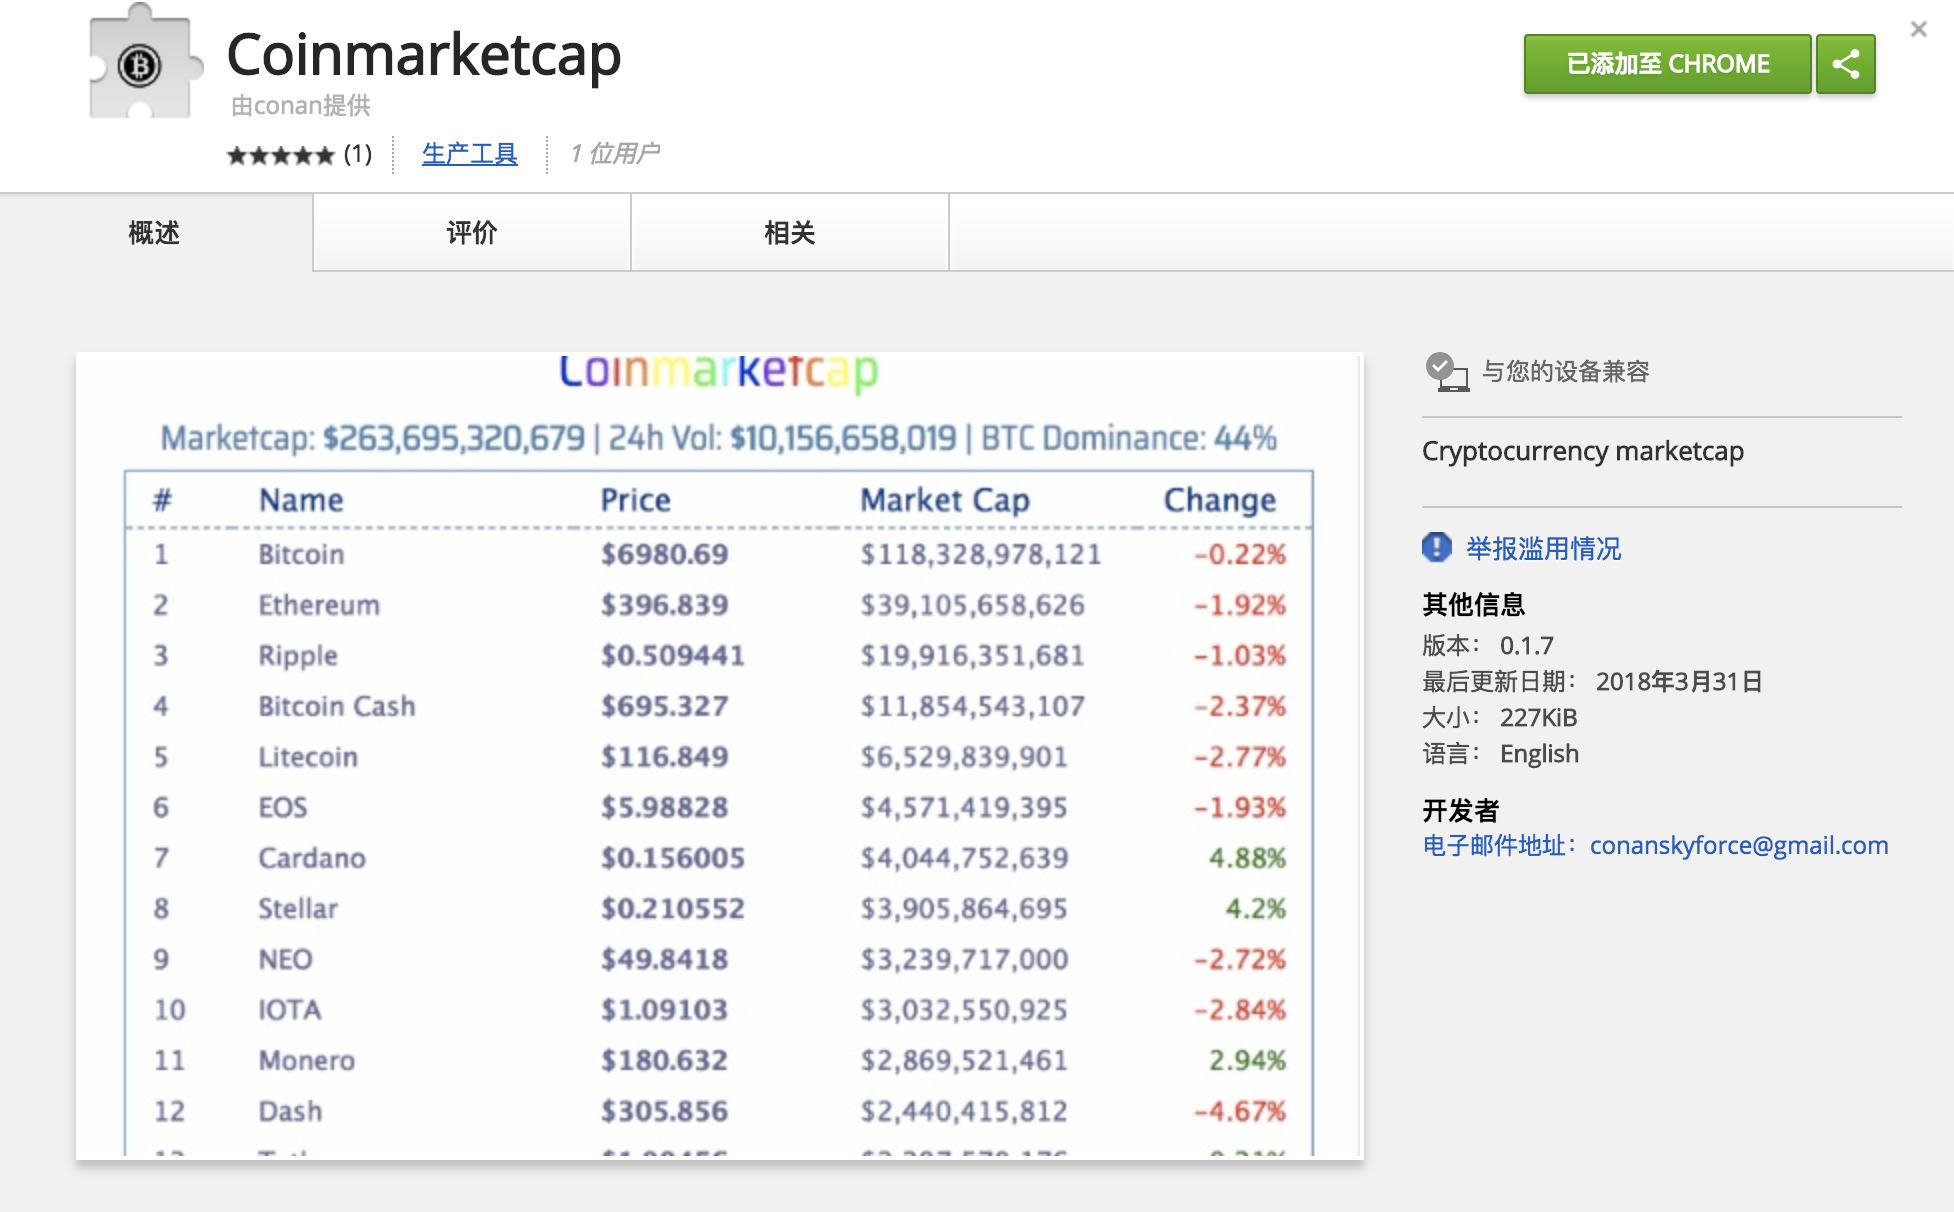Click the rating count (1)
The width and height of the screenshot is (1954, 1212).
(x=358, y=154)
